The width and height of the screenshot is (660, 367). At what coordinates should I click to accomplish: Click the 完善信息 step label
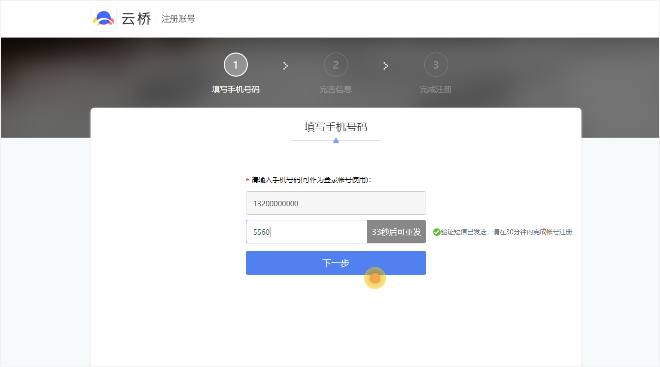click(335, 89)
